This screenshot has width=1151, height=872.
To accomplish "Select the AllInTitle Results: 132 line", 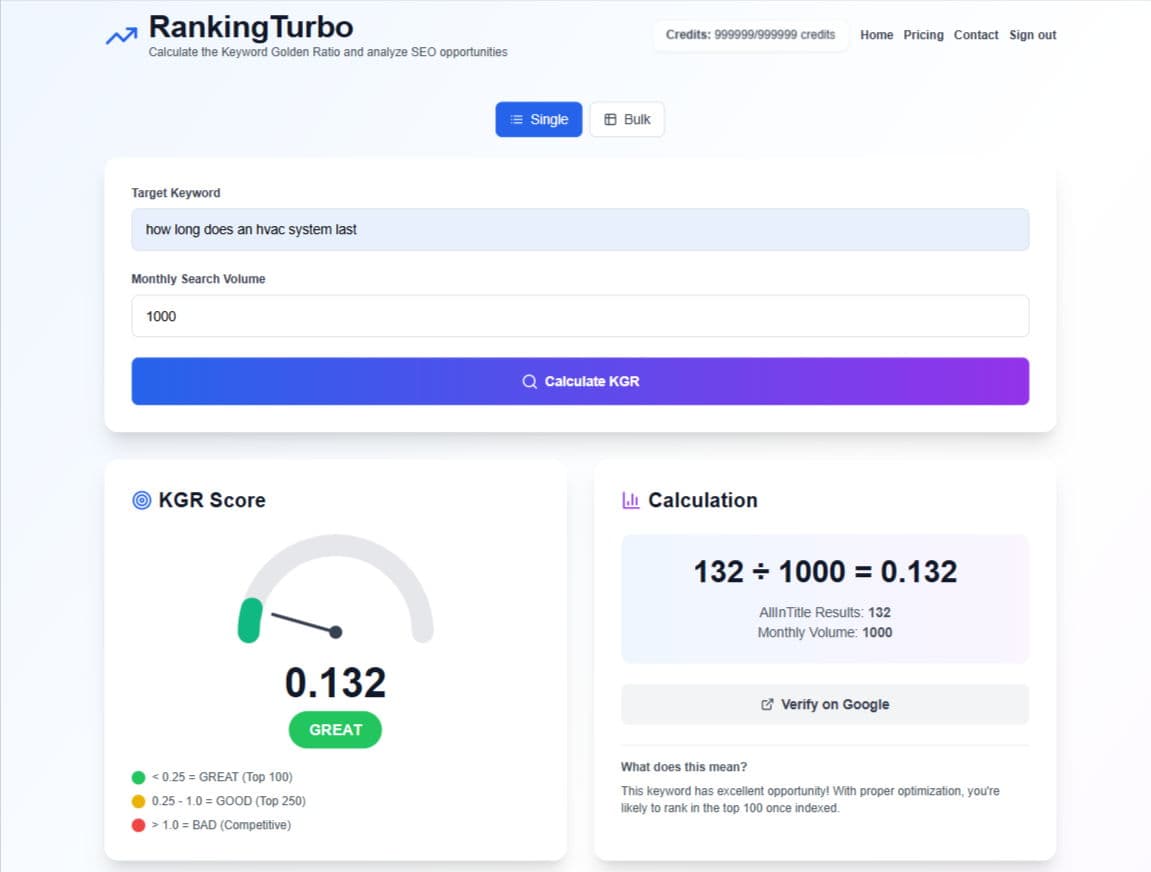I will click(x=825, y=612).
